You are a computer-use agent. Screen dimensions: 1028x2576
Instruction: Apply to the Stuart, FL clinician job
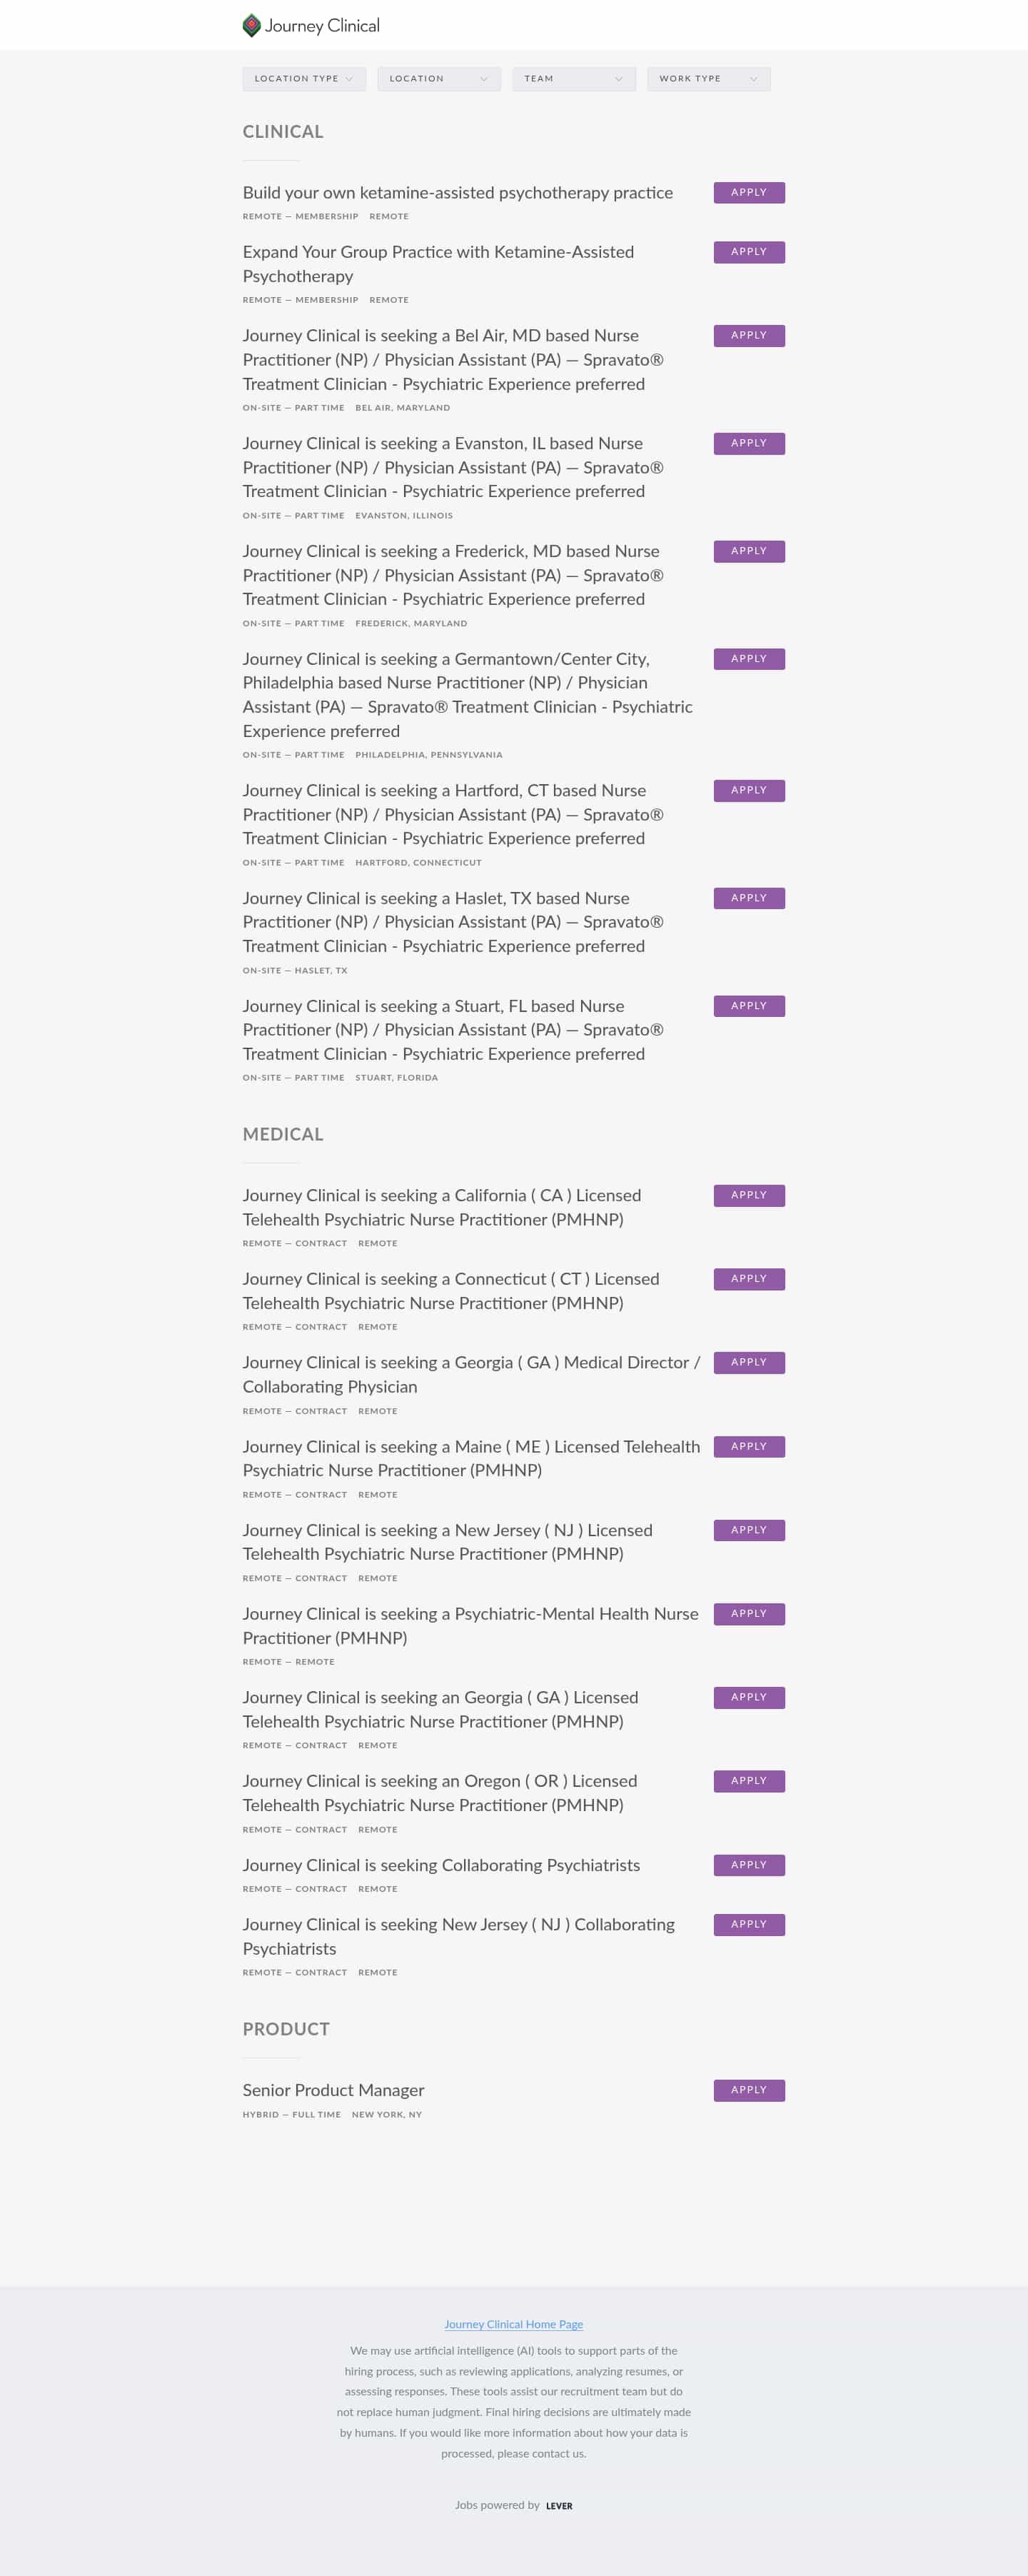(x=748, y=1006)
